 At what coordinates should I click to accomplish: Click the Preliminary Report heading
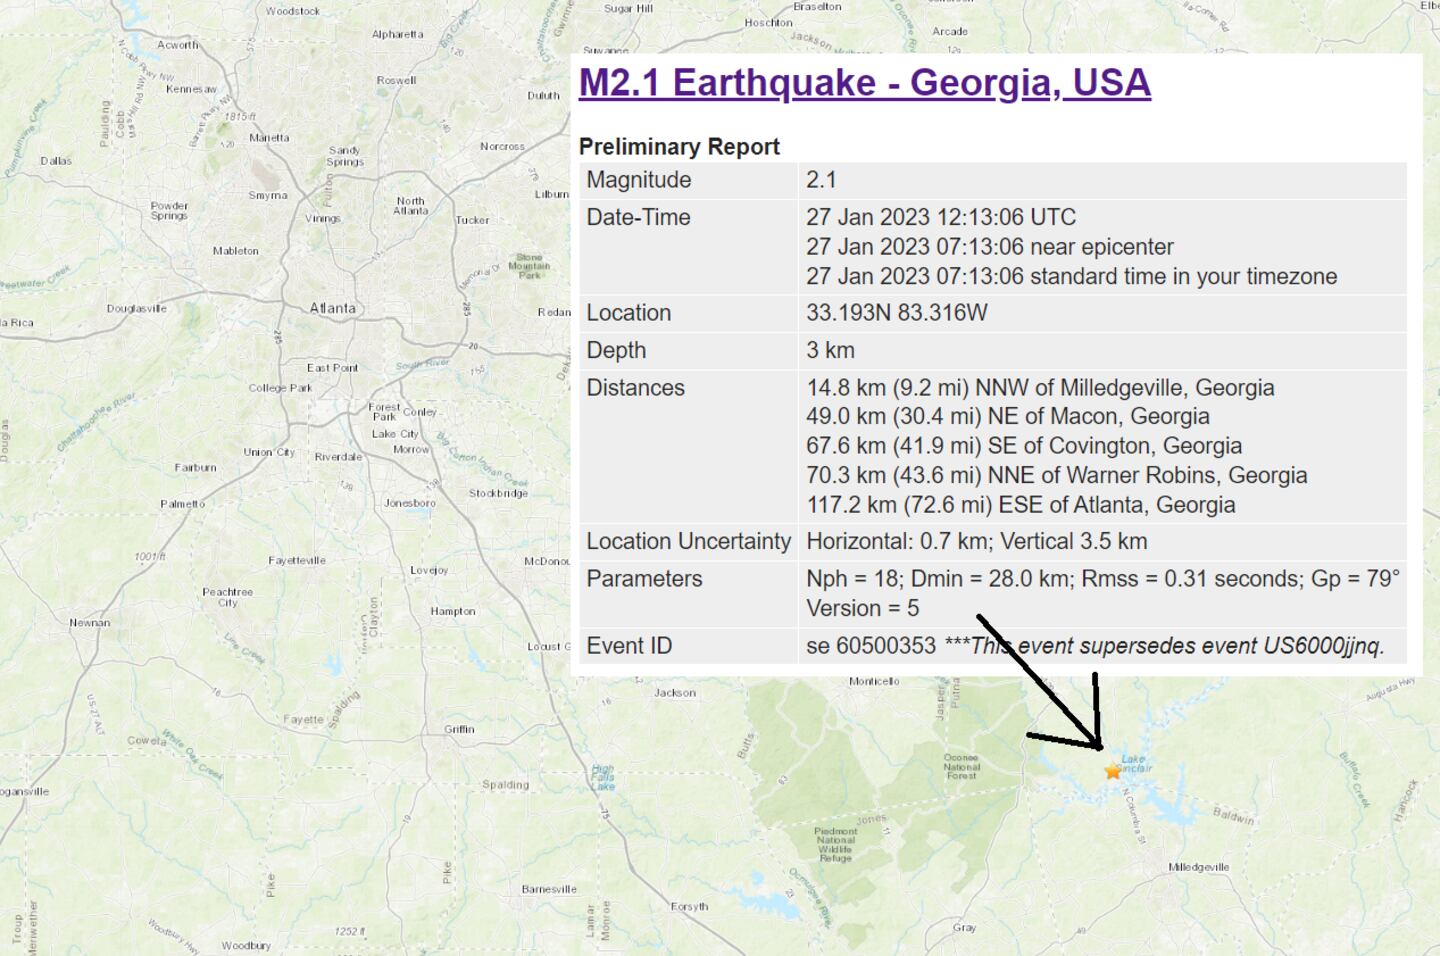click(x=679, y=146)
